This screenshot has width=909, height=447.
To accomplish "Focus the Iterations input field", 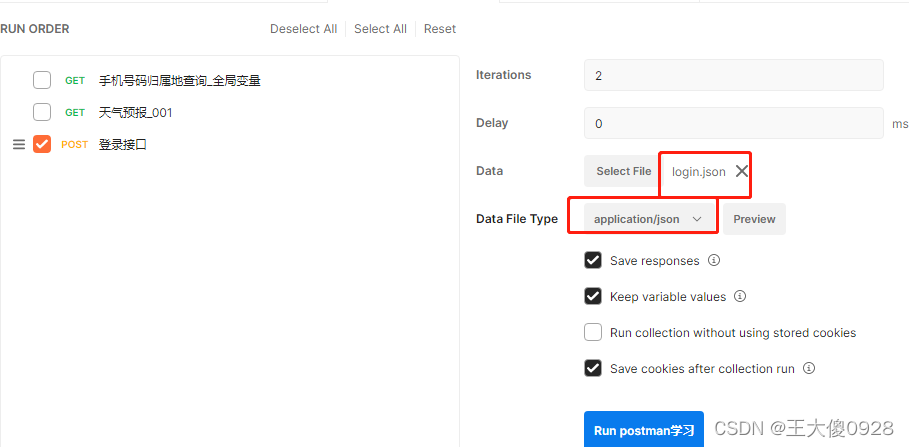I will pyautogui.click(x=733, y=75).
